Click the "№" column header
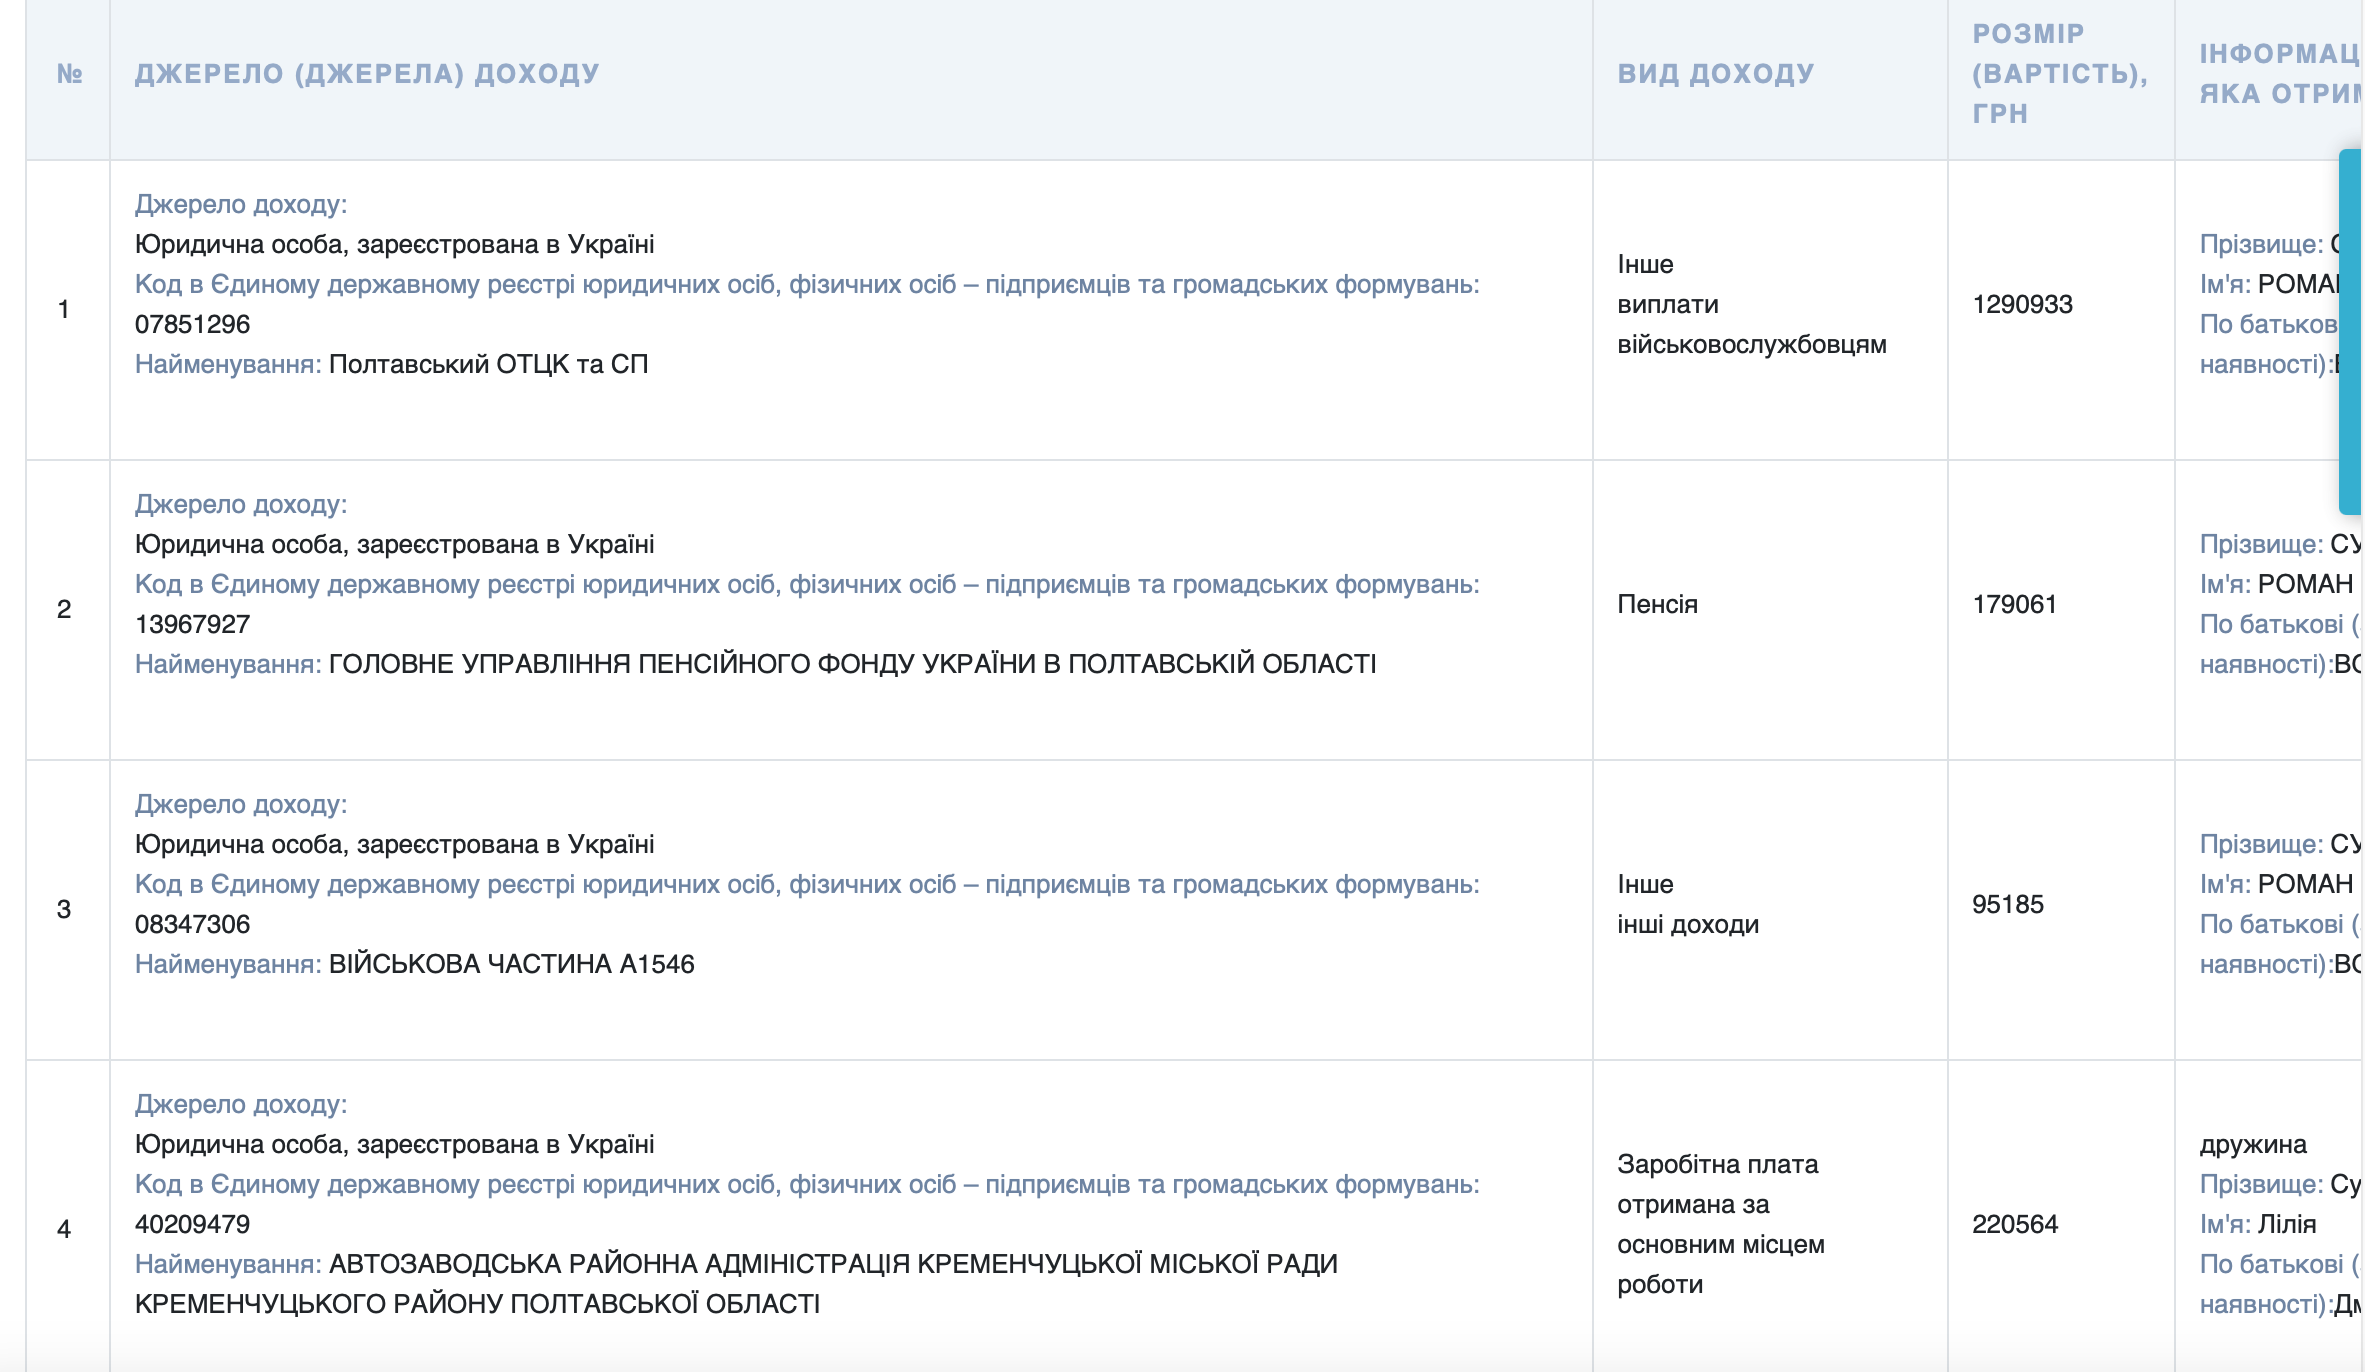The image size is (2365, 1372). pos(66,72)
